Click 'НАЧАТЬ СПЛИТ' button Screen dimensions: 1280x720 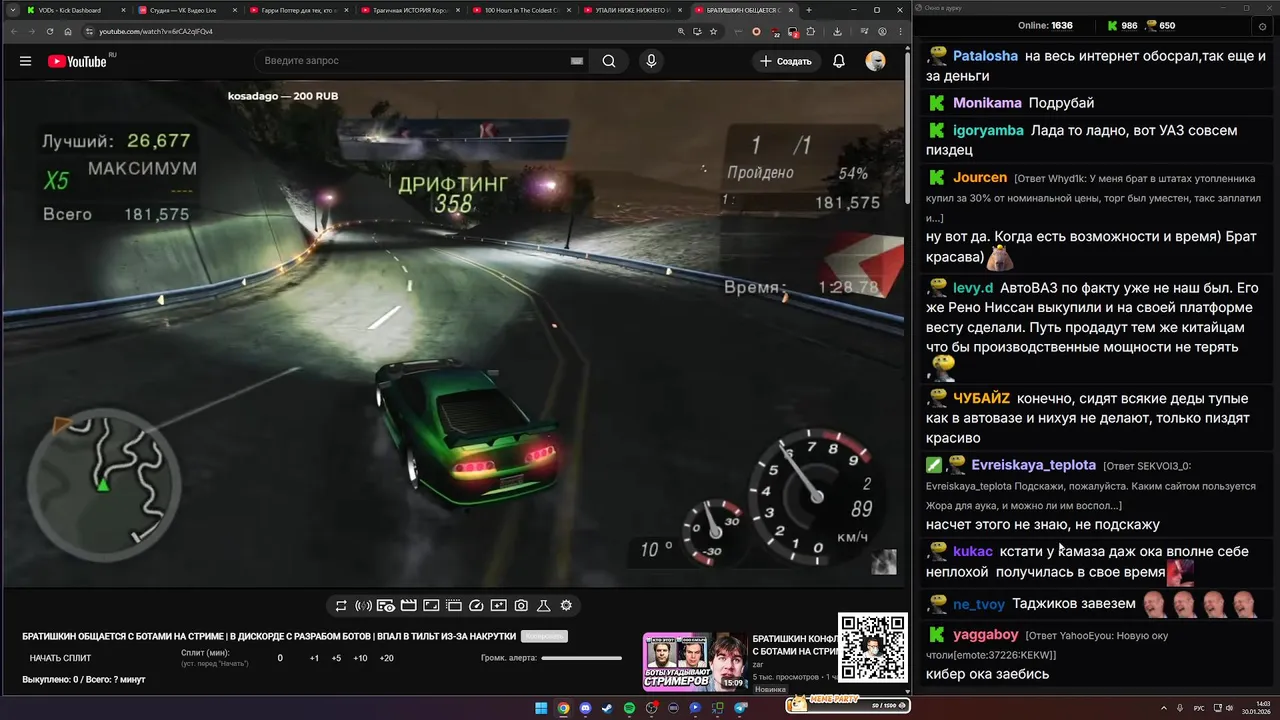pyautogui.click(x=60, y=658)
